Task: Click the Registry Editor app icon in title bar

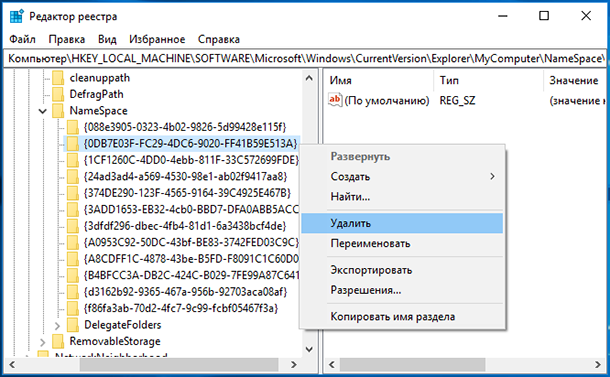Action: (16, 17)
